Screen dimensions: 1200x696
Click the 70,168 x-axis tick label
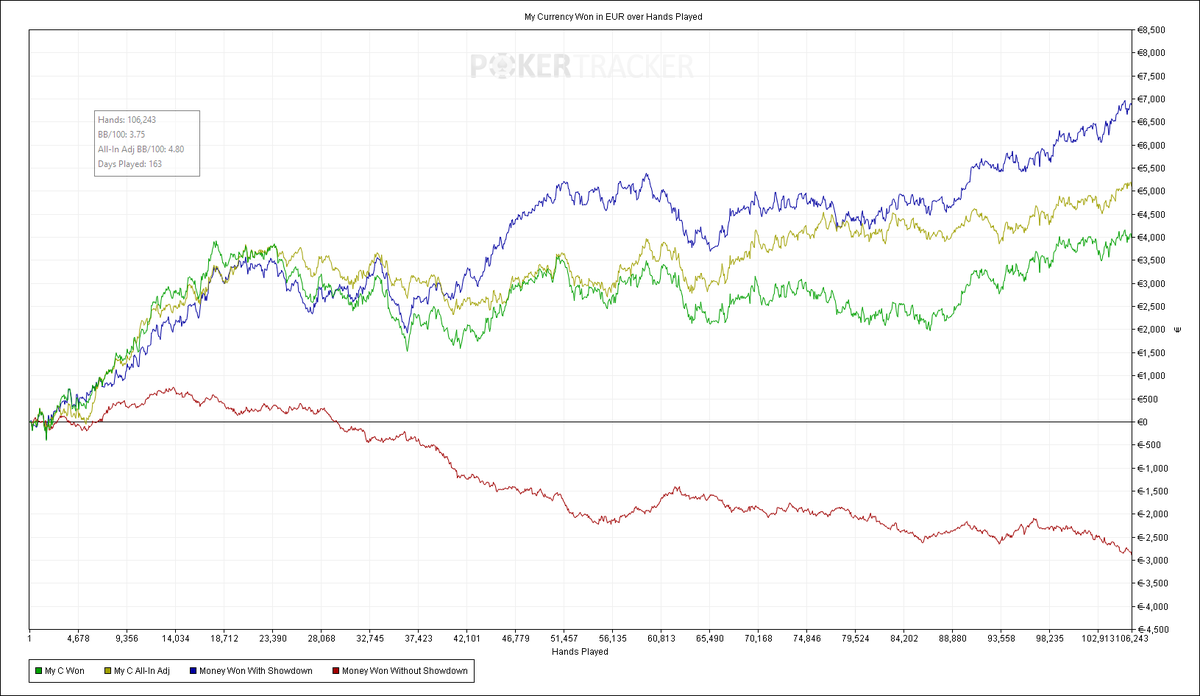click(758, 637)
